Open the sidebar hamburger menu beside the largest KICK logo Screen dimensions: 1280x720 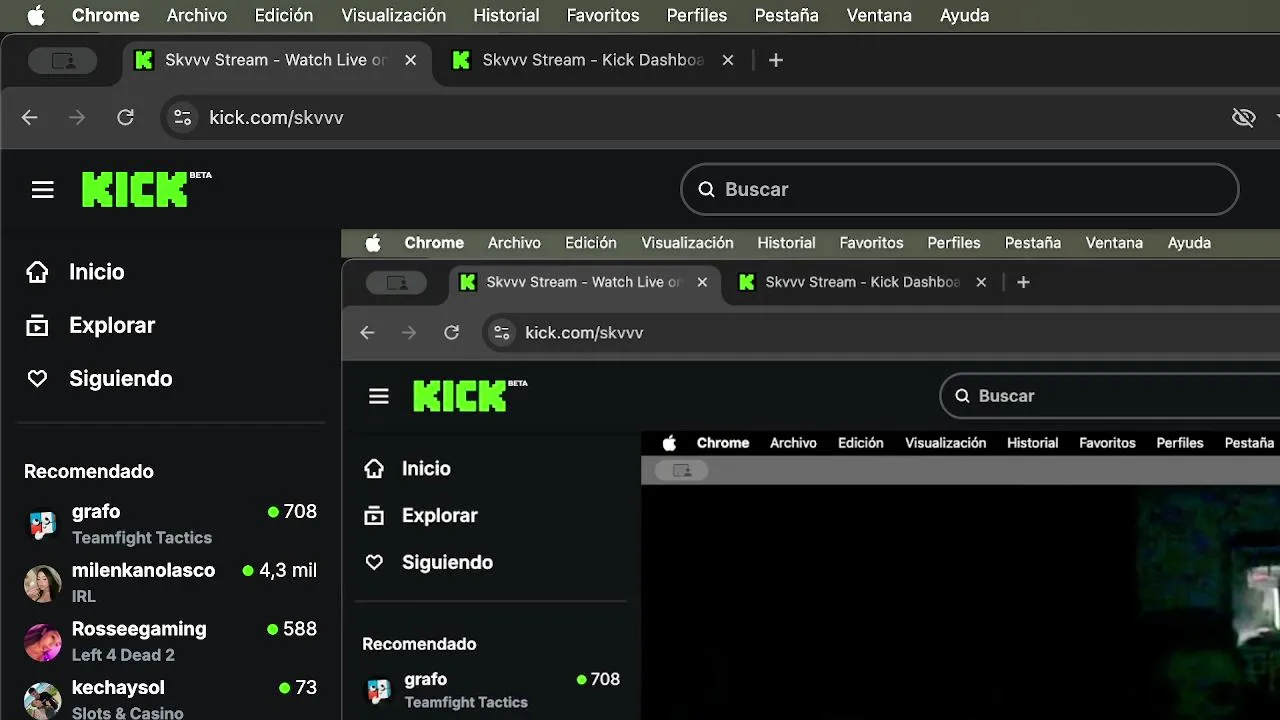[x=42, y=189]
